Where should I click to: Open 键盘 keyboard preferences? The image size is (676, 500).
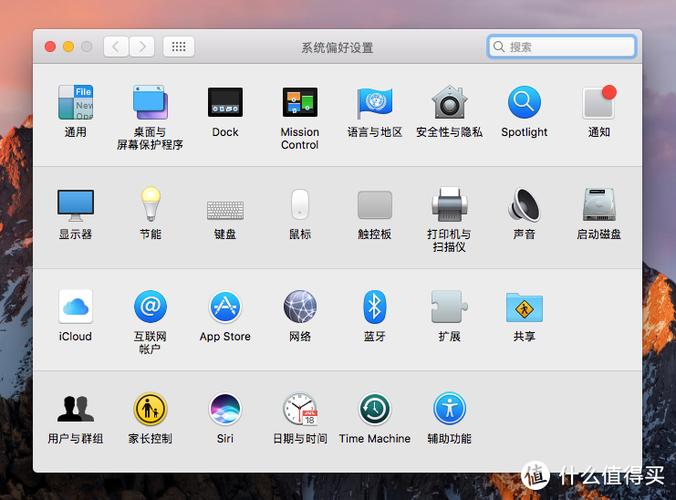pos(225,210)
